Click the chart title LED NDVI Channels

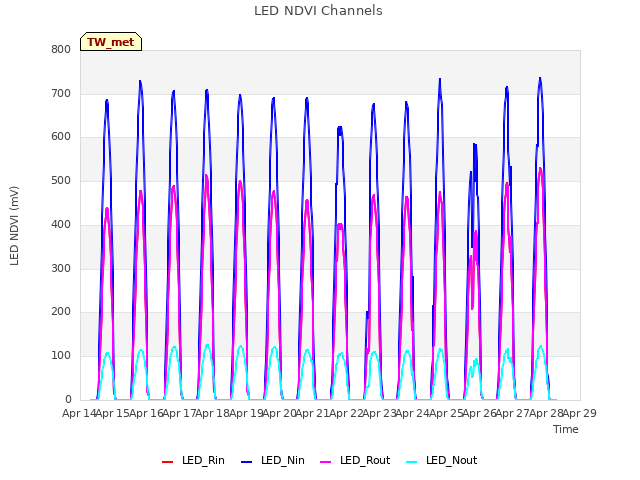tap(318, 11)
